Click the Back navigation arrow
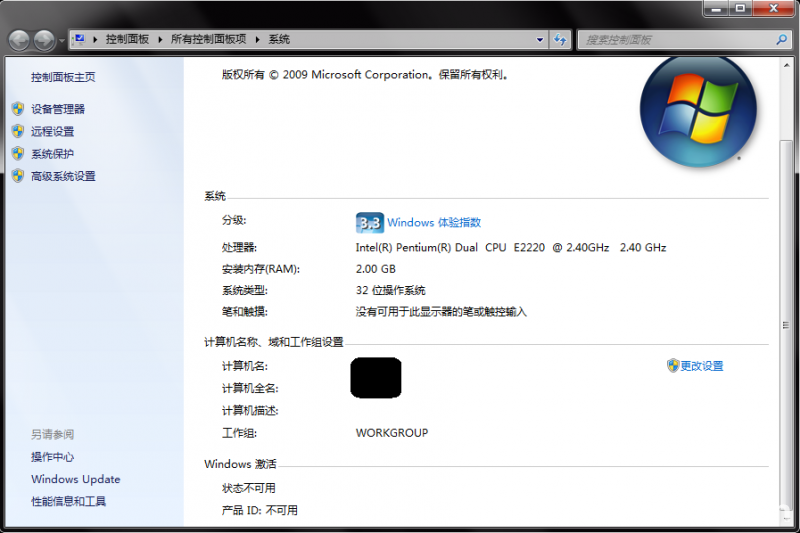The image size is (800, 533). click(19, 40)
